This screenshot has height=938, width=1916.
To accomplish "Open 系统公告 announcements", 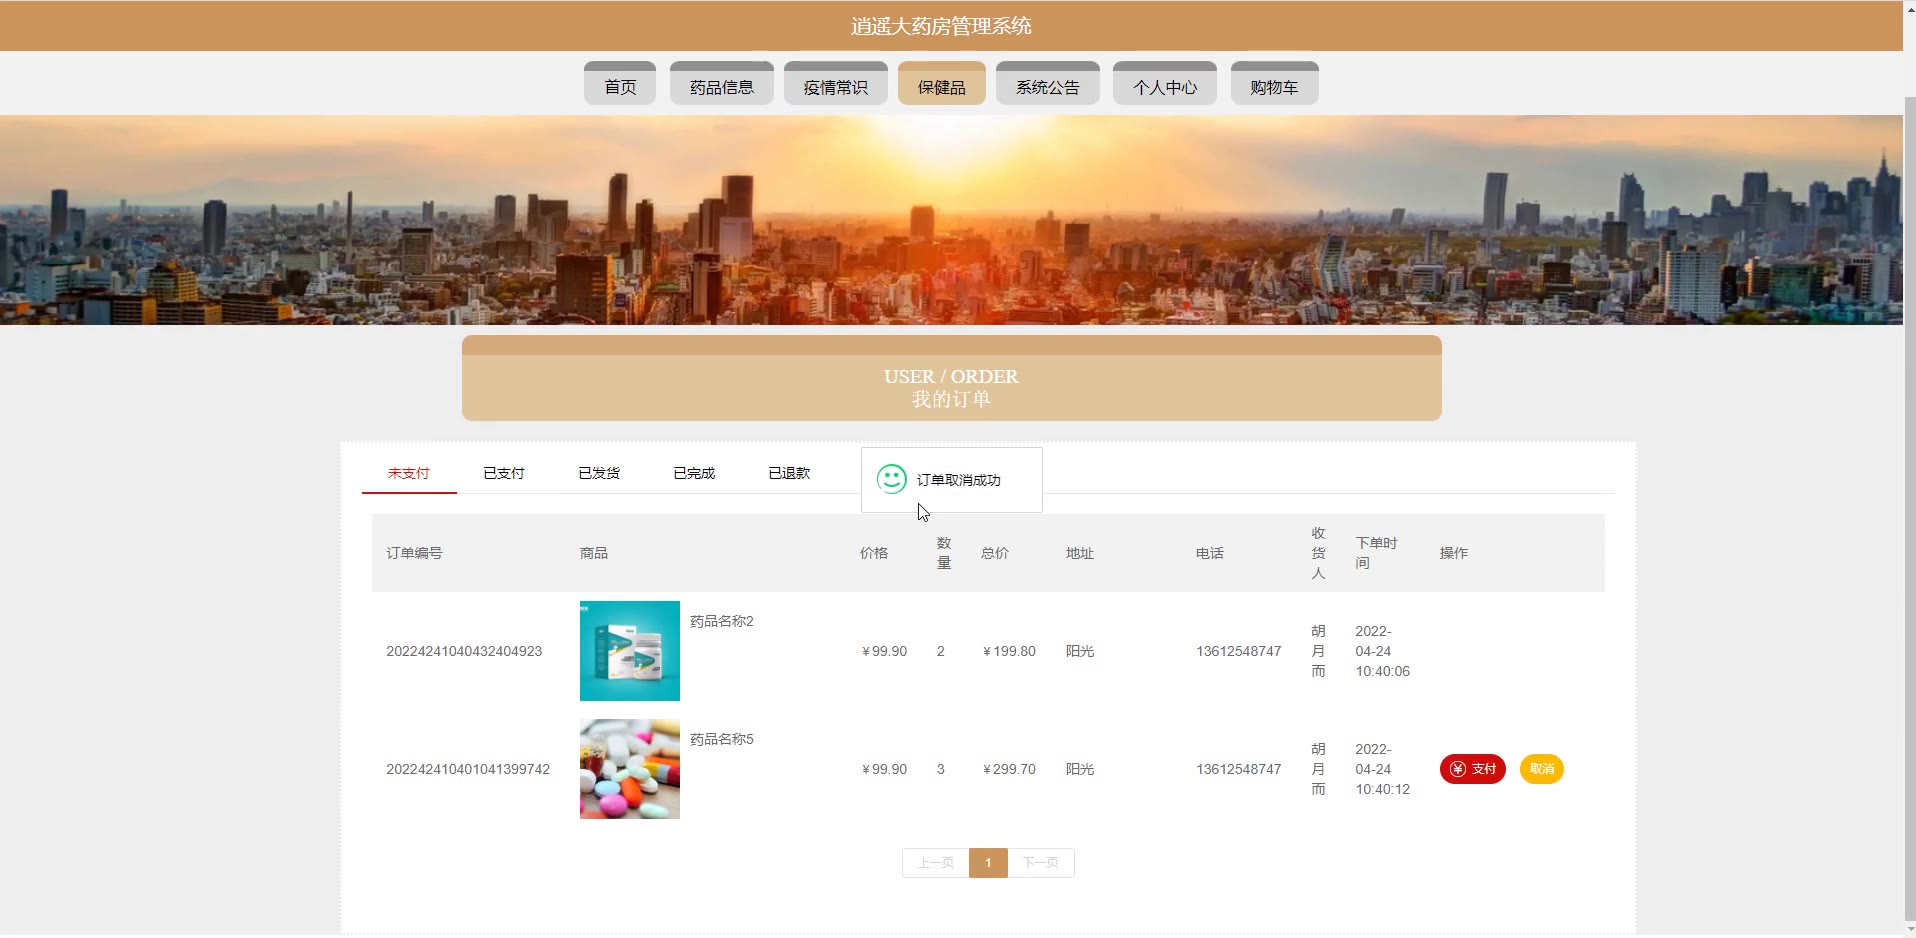I will pyautogui.click(x=1047, y=86).
